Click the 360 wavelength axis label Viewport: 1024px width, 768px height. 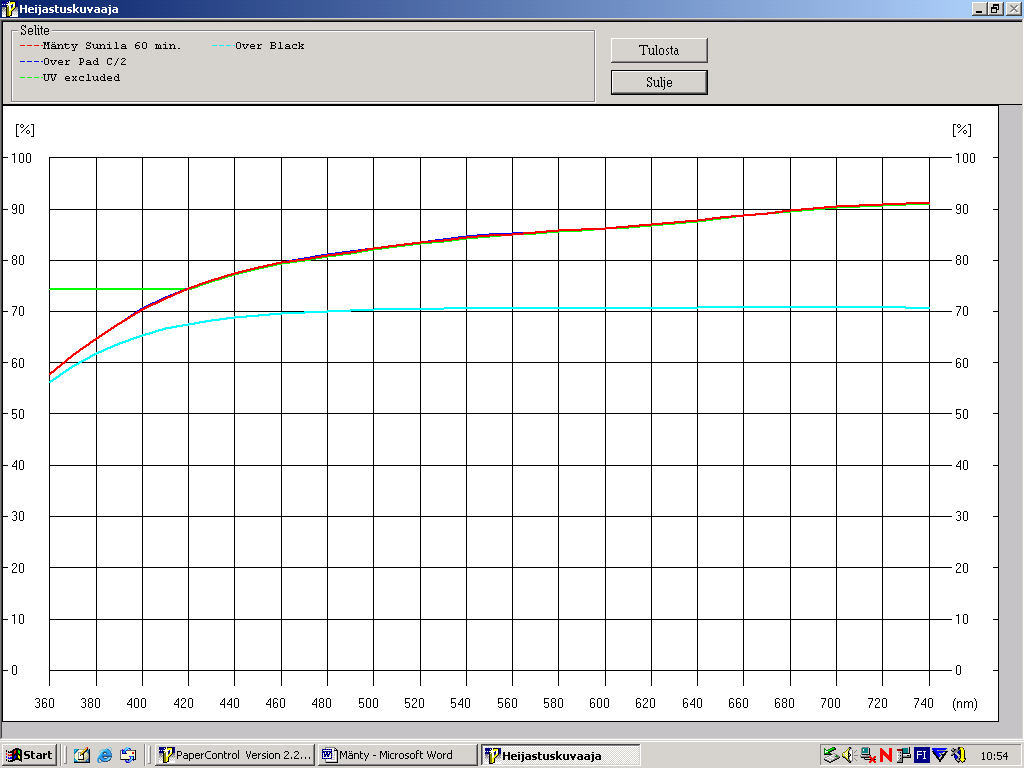[44, 703]
